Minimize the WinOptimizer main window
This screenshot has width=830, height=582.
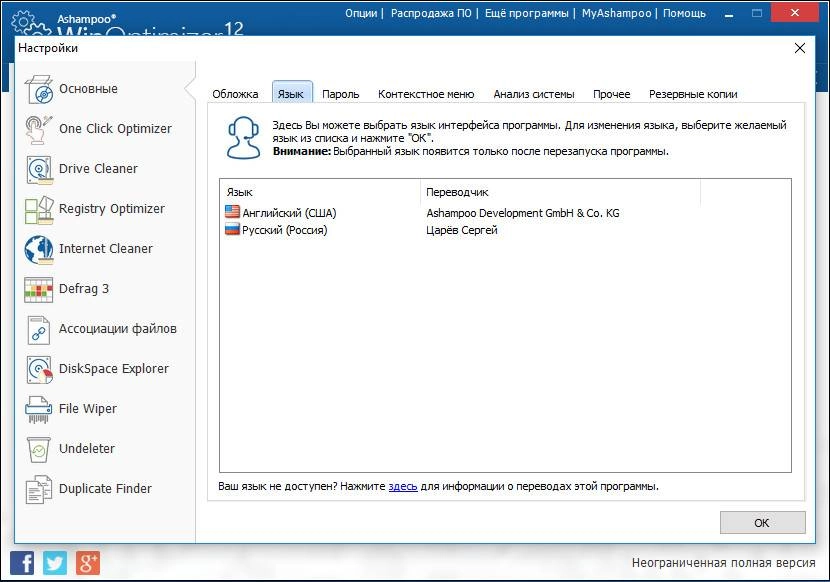point(729,14)
